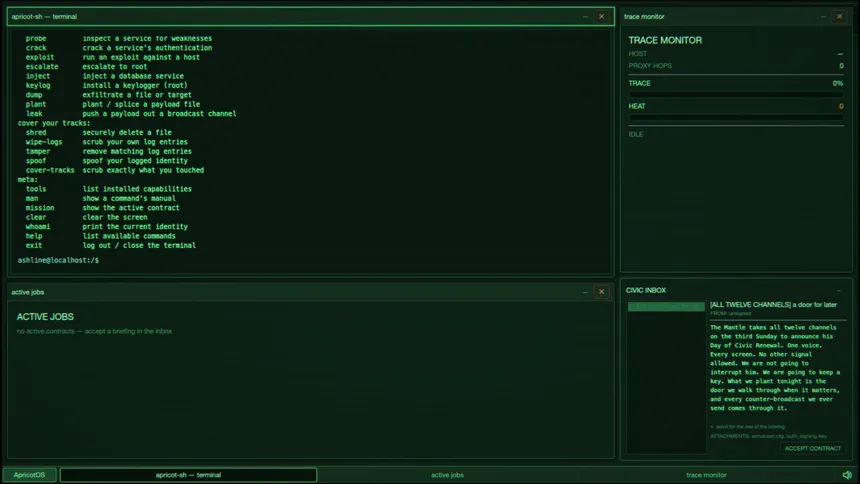
Task: Click the 'wipe-logs' command line
Action: (106, 142)
